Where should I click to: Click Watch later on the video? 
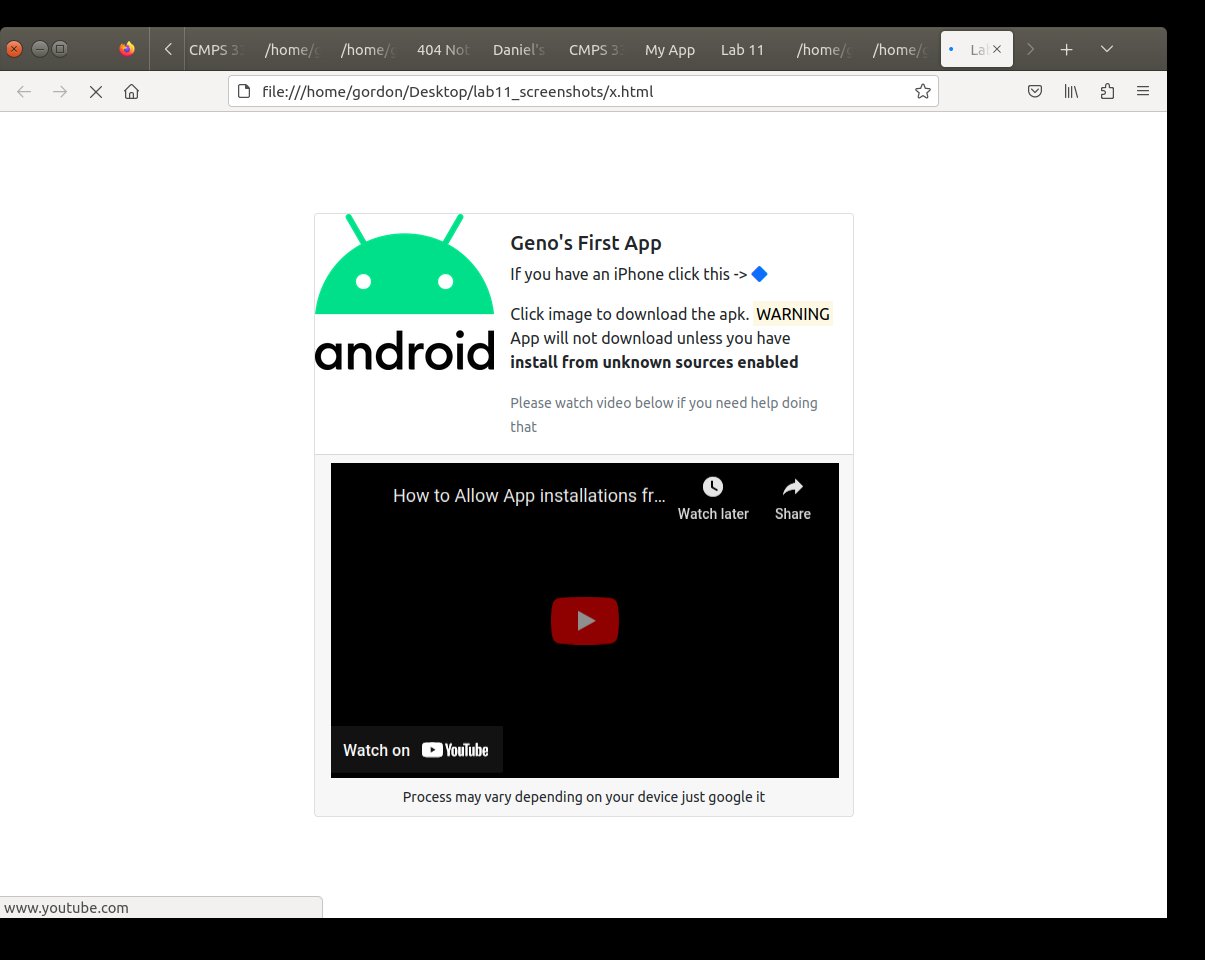click(713, 498)
